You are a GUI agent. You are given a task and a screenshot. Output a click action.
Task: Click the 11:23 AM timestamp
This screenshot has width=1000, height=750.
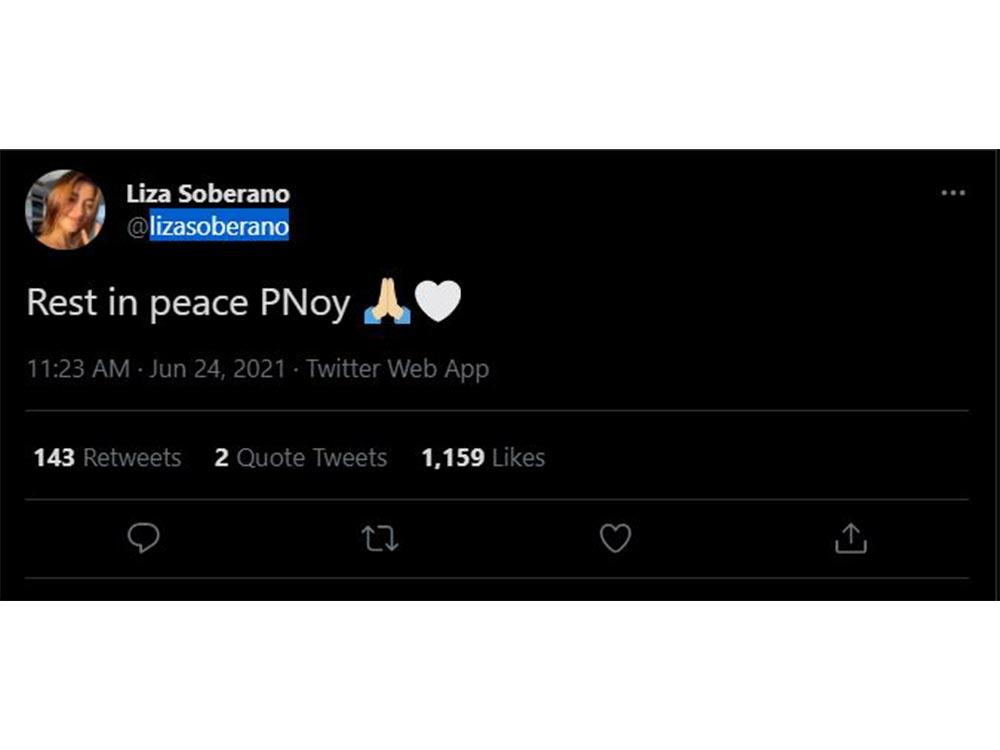78,369
